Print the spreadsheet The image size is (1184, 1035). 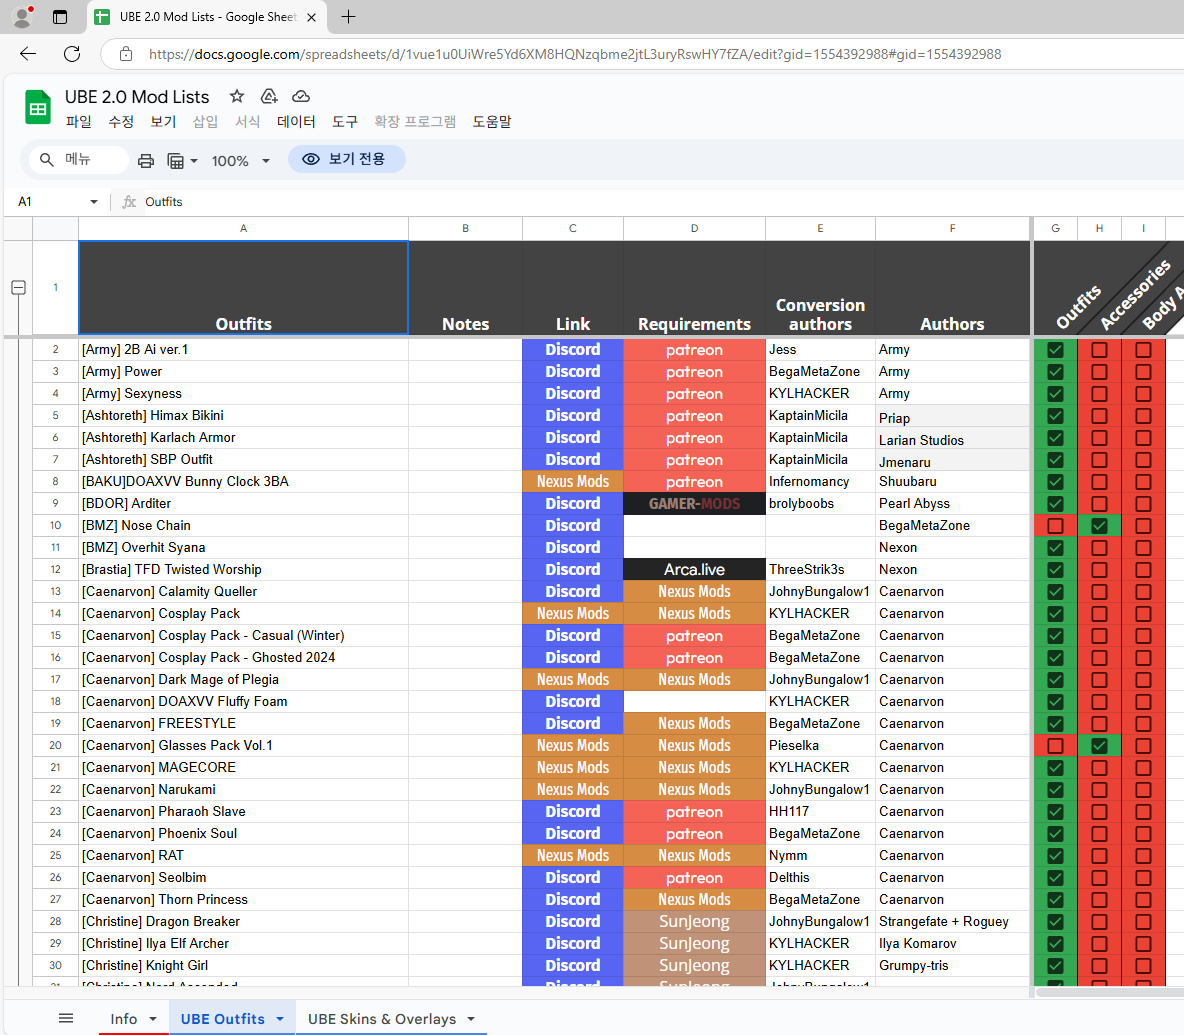146,161
